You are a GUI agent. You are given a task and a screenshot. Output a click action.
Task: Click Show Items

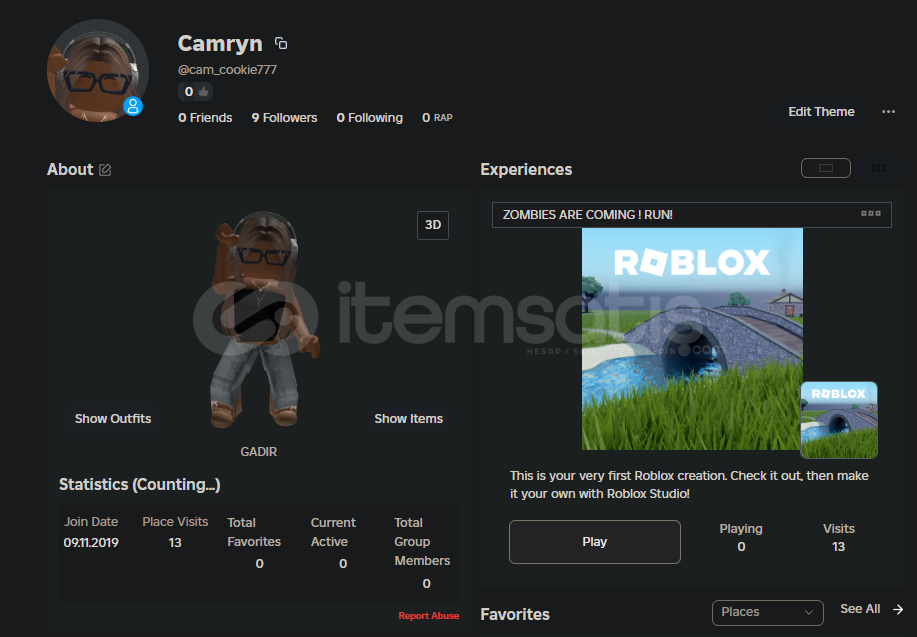(x=408, y=419)
